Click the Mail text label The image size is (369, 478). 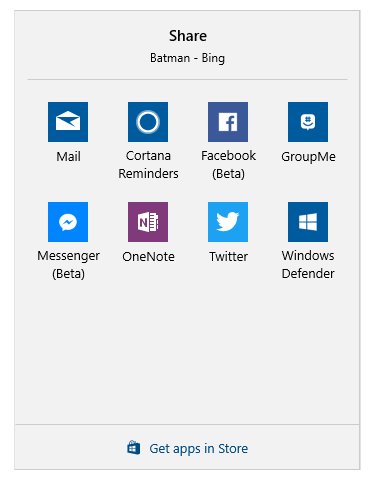coord(68,156)
